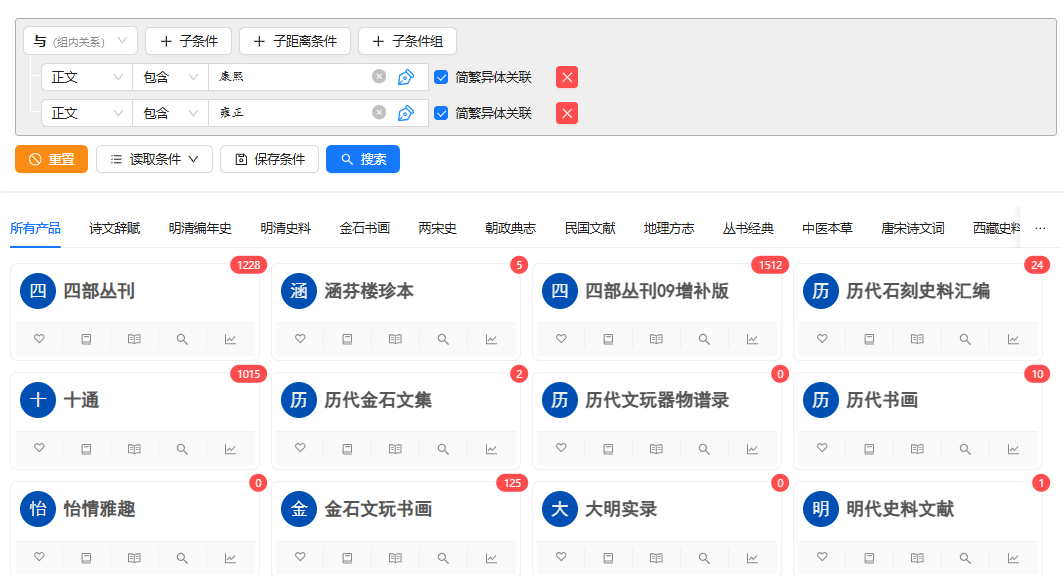Toggle 简繁异体关联 checkbox in the 雍正 row

441,113
